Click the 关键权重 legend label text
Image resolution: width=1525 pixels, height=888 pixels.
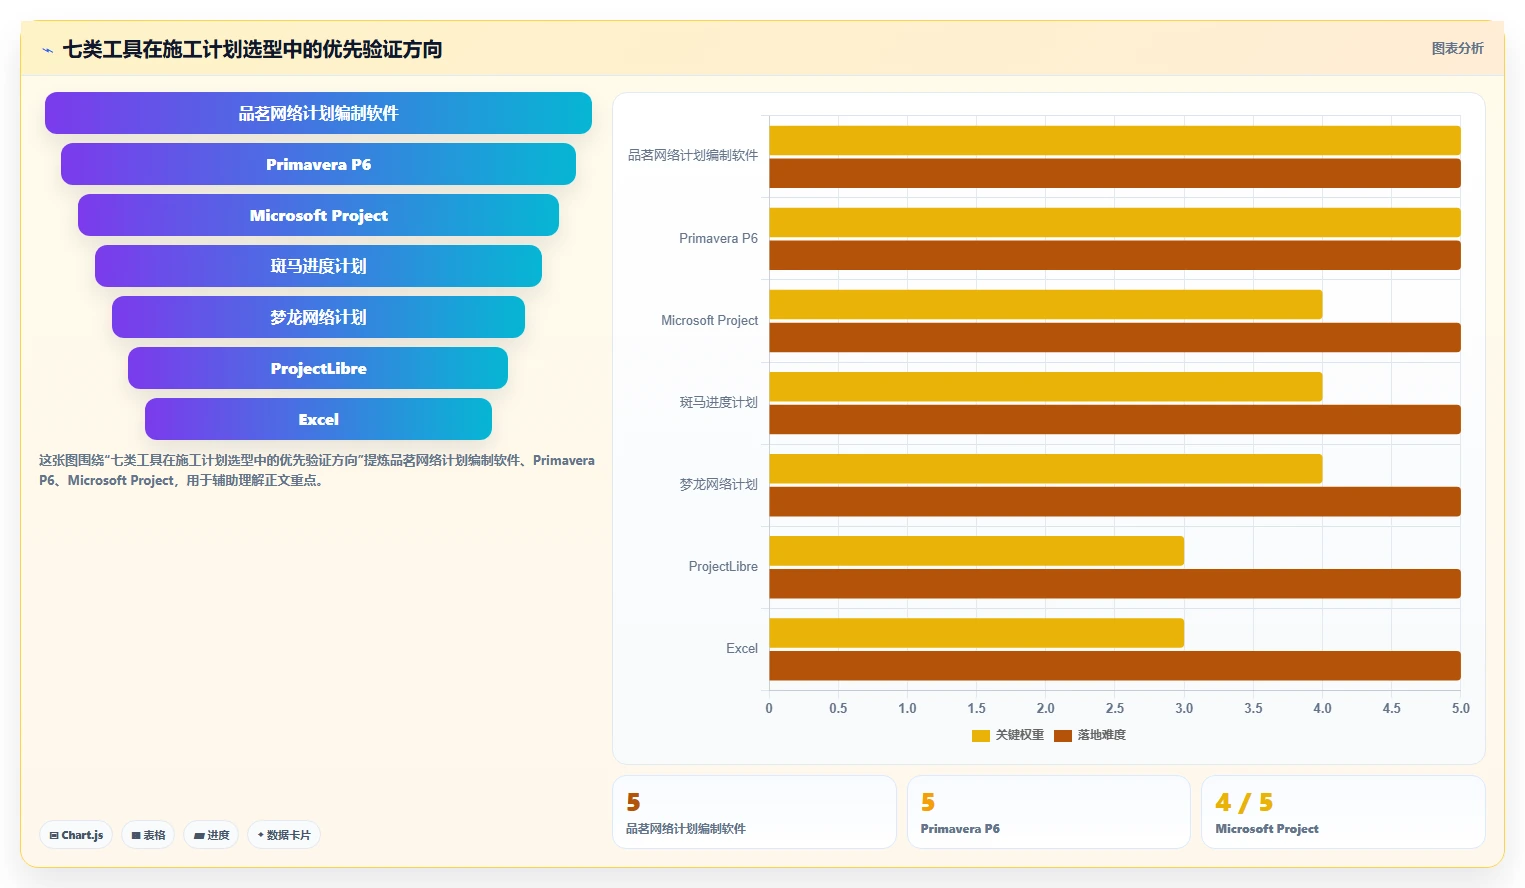[1019, 735]
